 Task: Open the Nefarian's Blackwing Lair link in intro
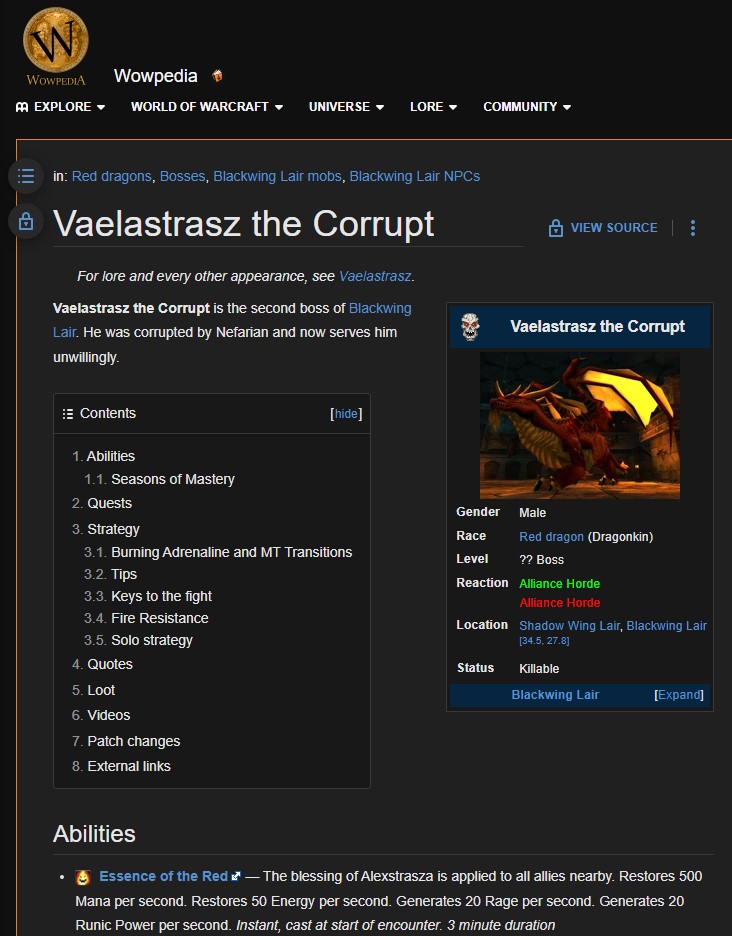(380, 308)
